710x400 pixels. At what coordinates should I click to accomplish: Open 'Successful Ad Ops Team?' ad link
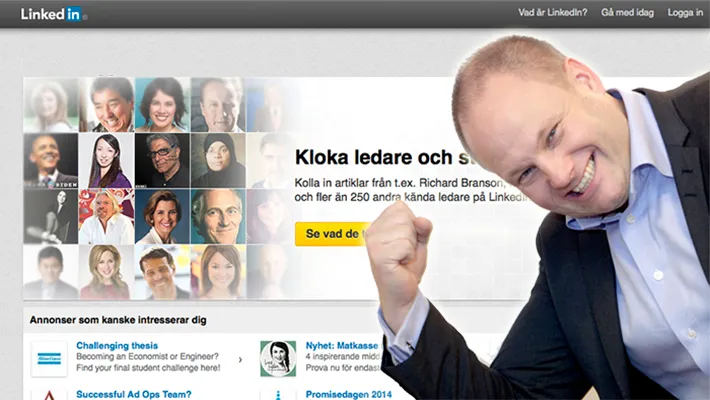click(x=134, y=394)
